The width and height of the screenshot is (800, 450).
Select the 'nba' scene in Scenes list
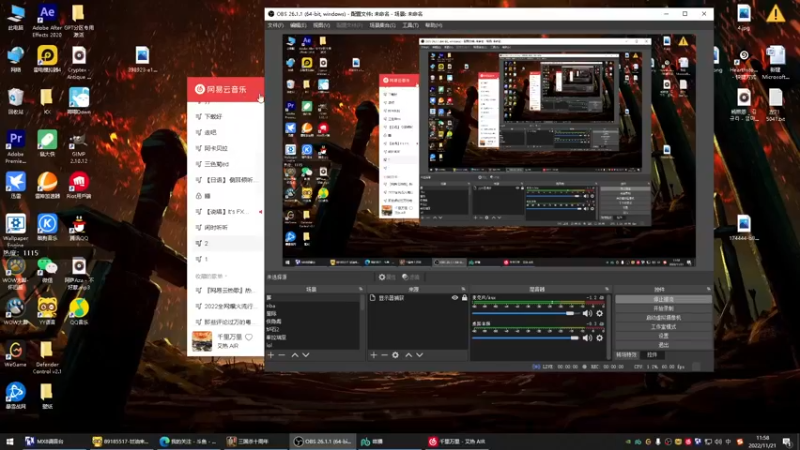pyautogui.click(x=271, y=306)
